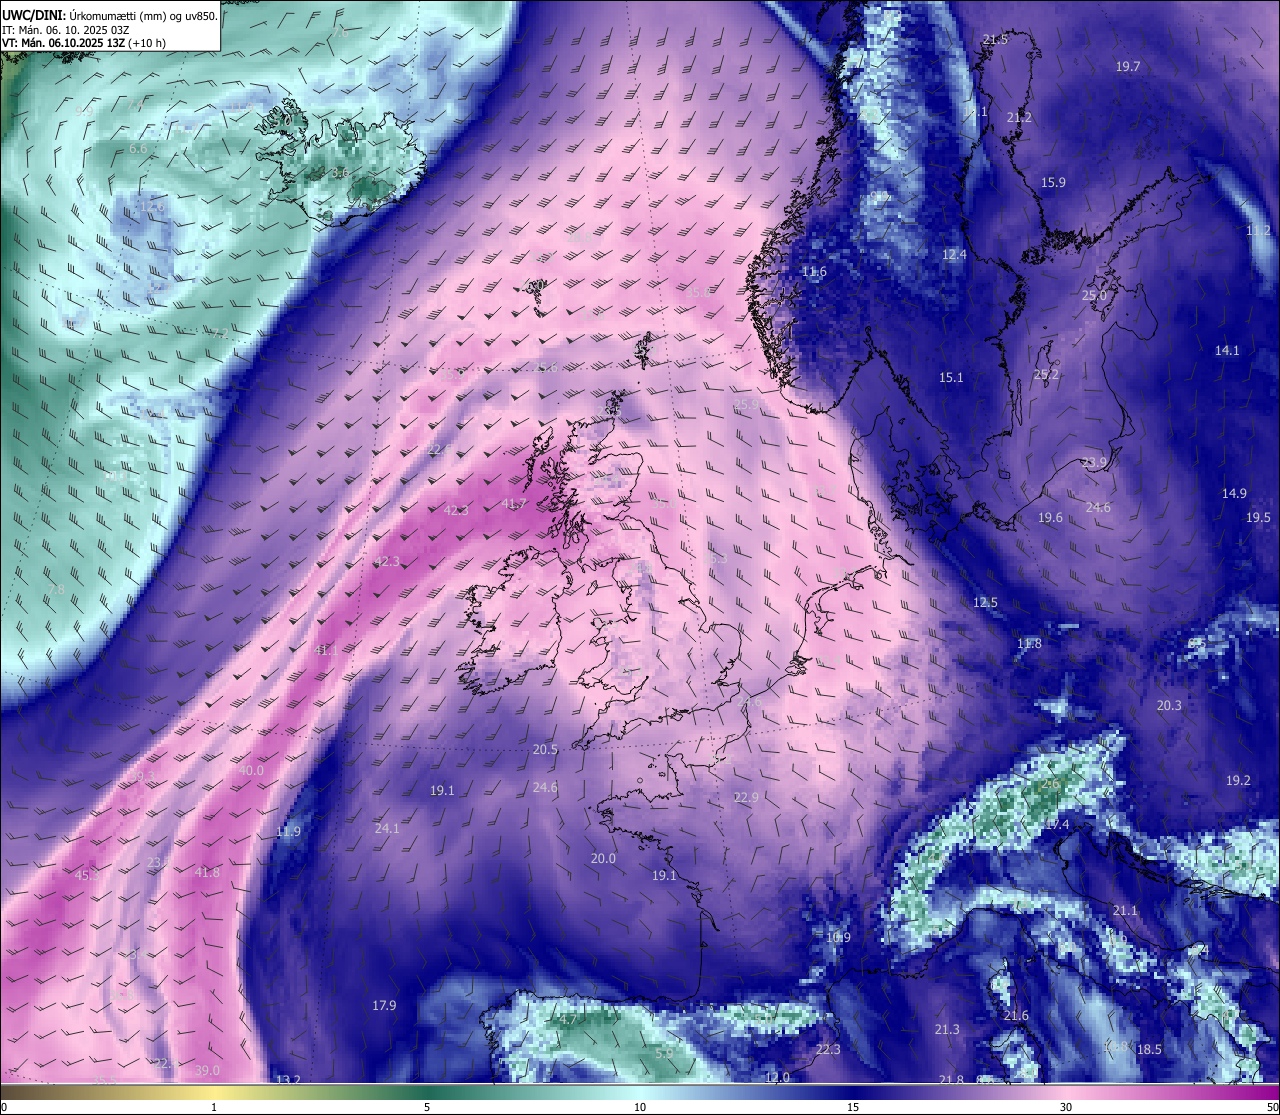1280x1115 pixels.
Task: Click the value 15.1 over southern Sweden
Action: pos(951,377)
